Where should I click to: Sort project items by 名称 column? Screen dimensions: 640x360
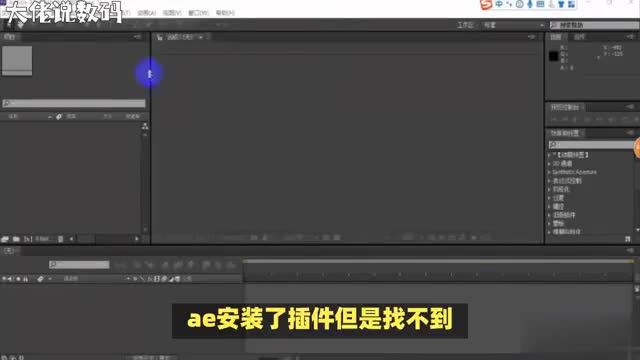[13, 117]
